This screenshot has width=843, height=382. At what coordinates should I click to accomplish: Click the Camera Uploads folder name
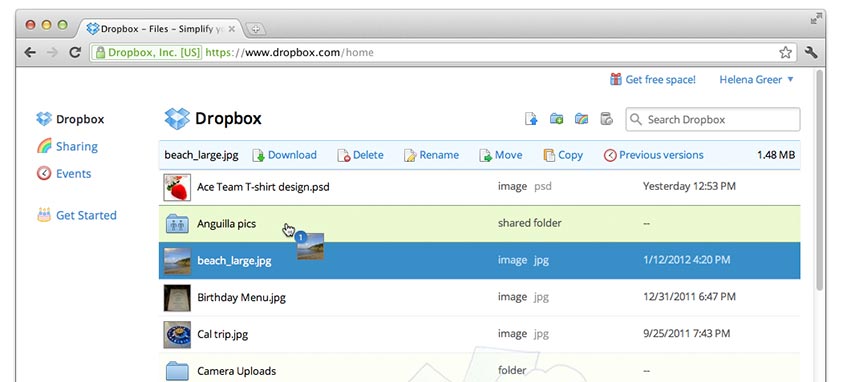[x=236, y=371]
